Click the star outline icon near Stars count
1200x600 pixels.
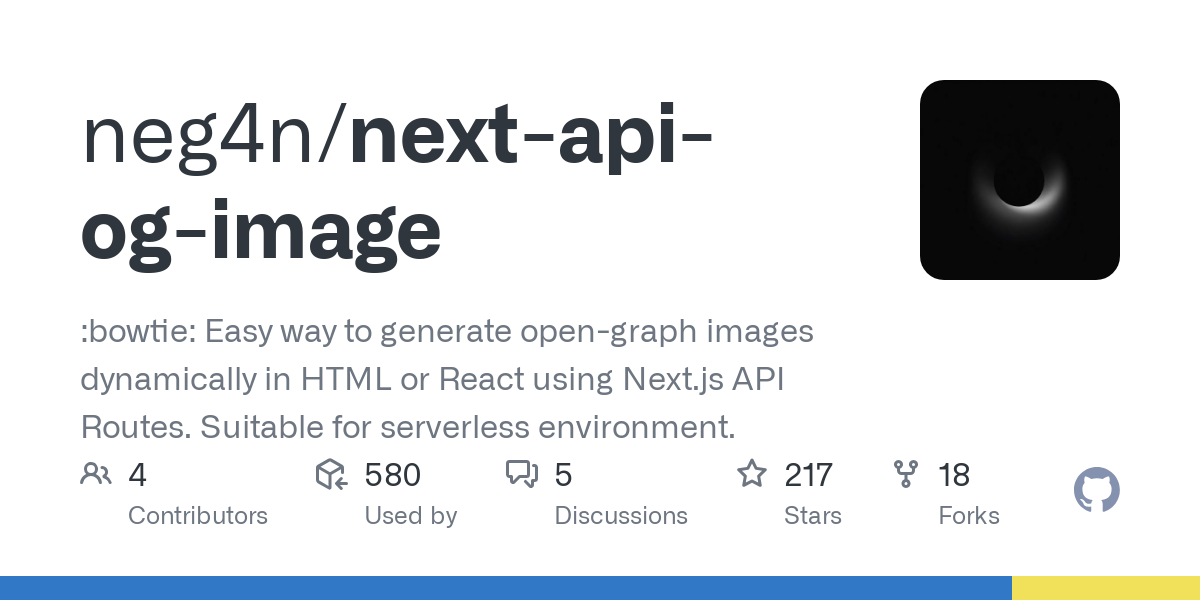pyautogui.click(x=751, y=474)
